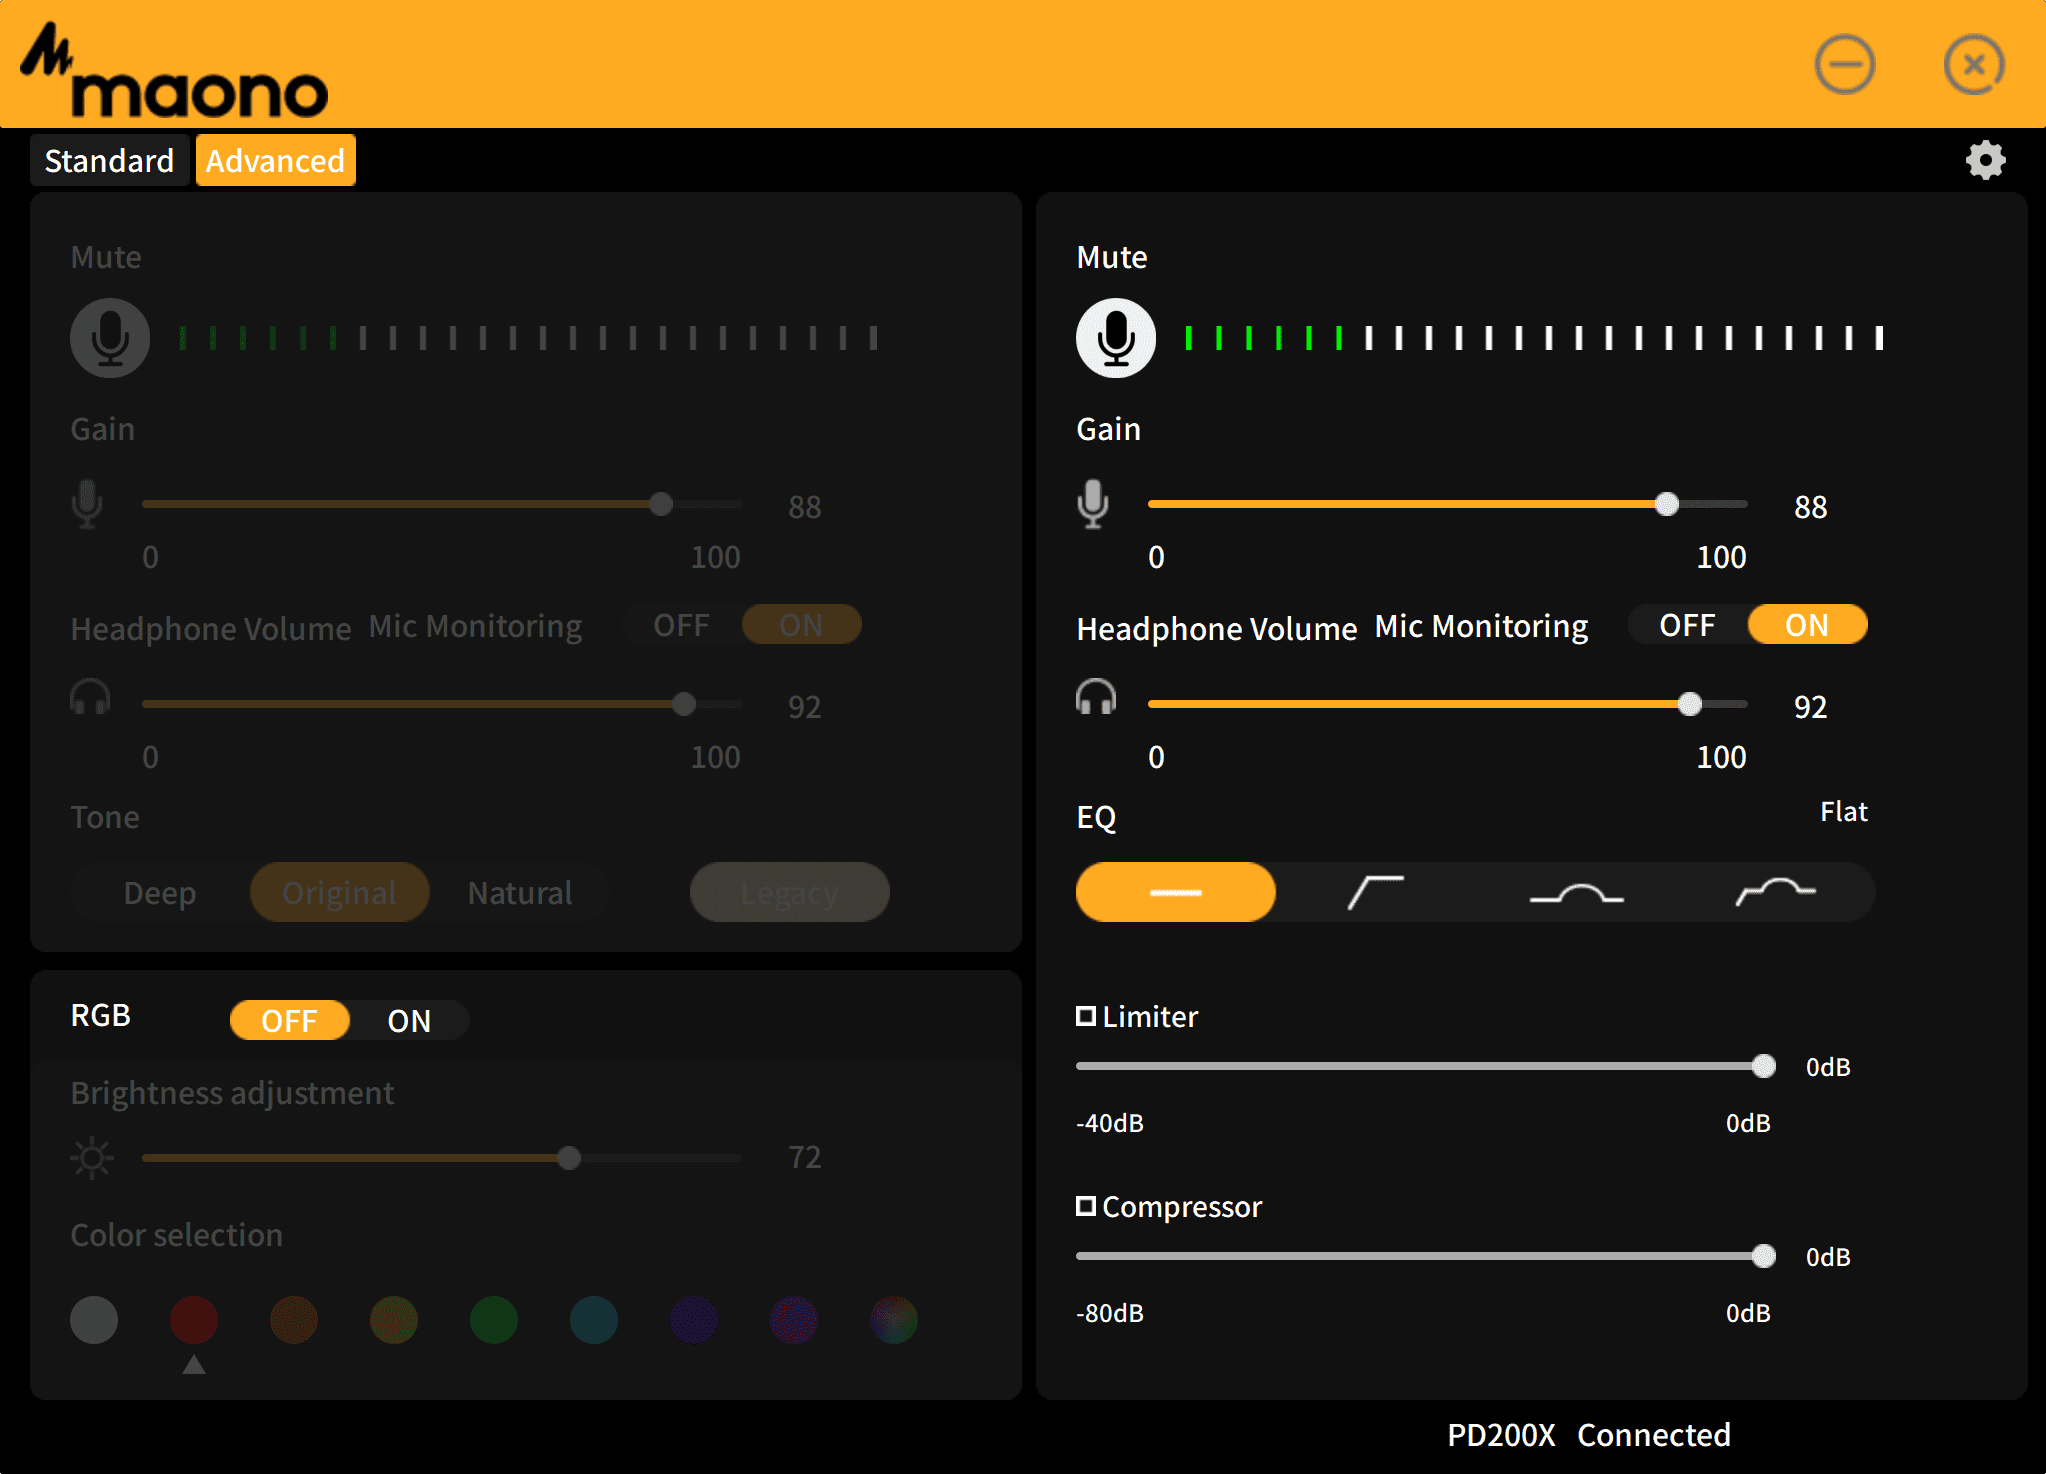Choose the Natural tone option

tap(520, 892)
